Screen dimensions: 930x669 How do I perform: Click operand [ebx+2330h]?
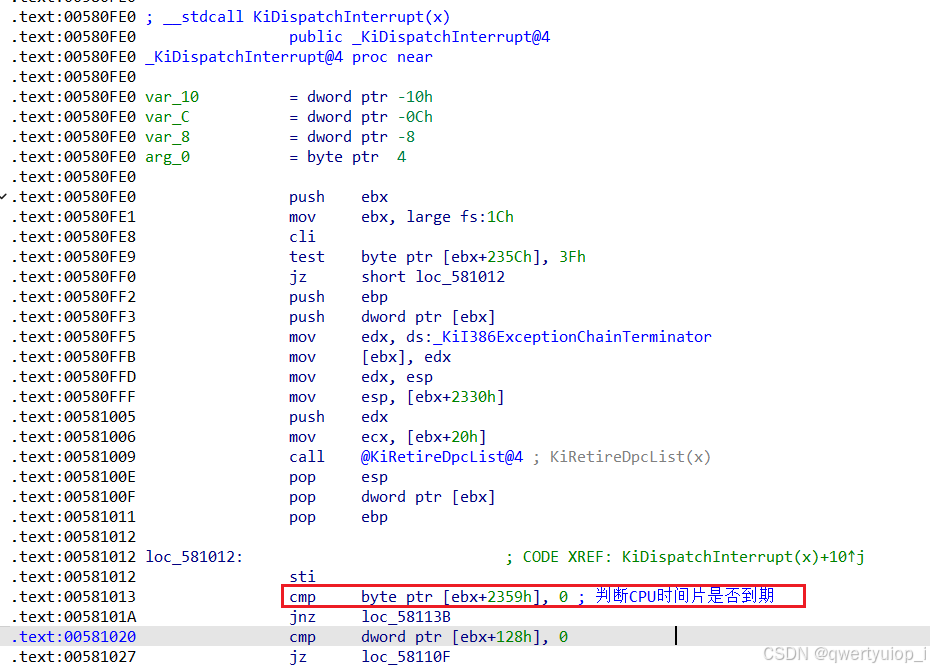click(x=455, y=397)
